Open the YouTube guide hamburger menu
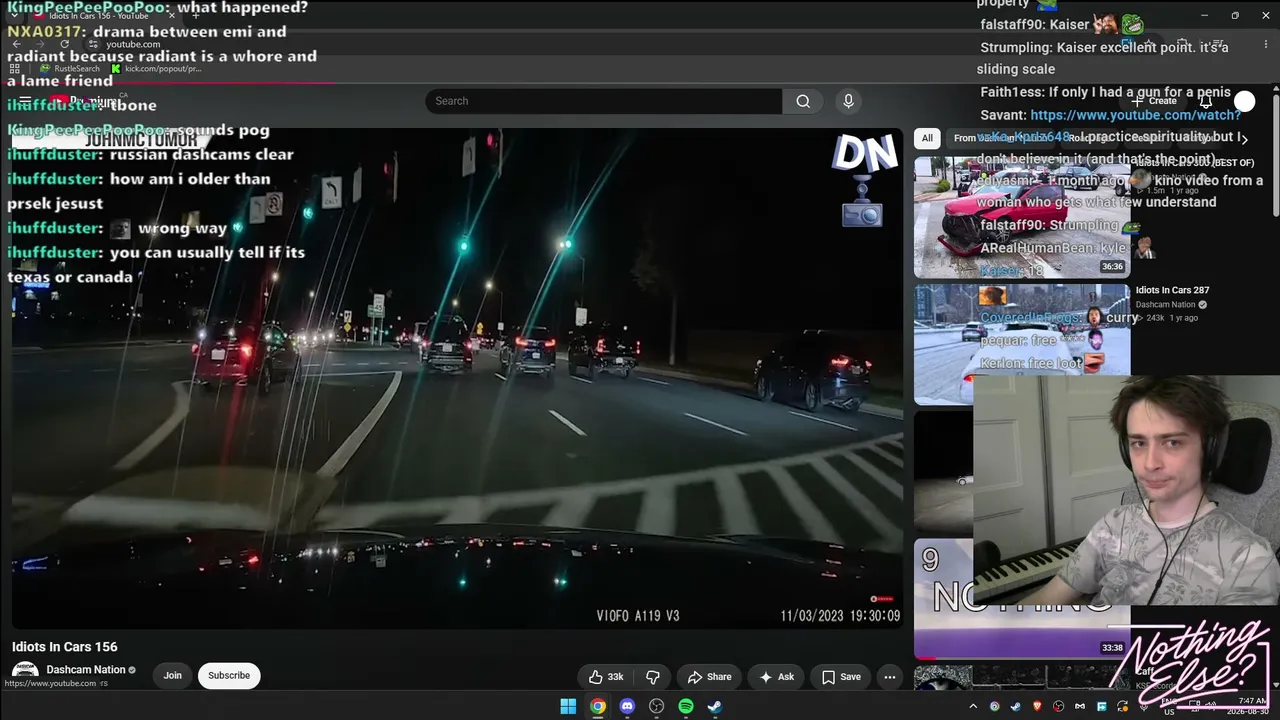The height and width of the screenshot is (720, 1280). tap(25, 101)
